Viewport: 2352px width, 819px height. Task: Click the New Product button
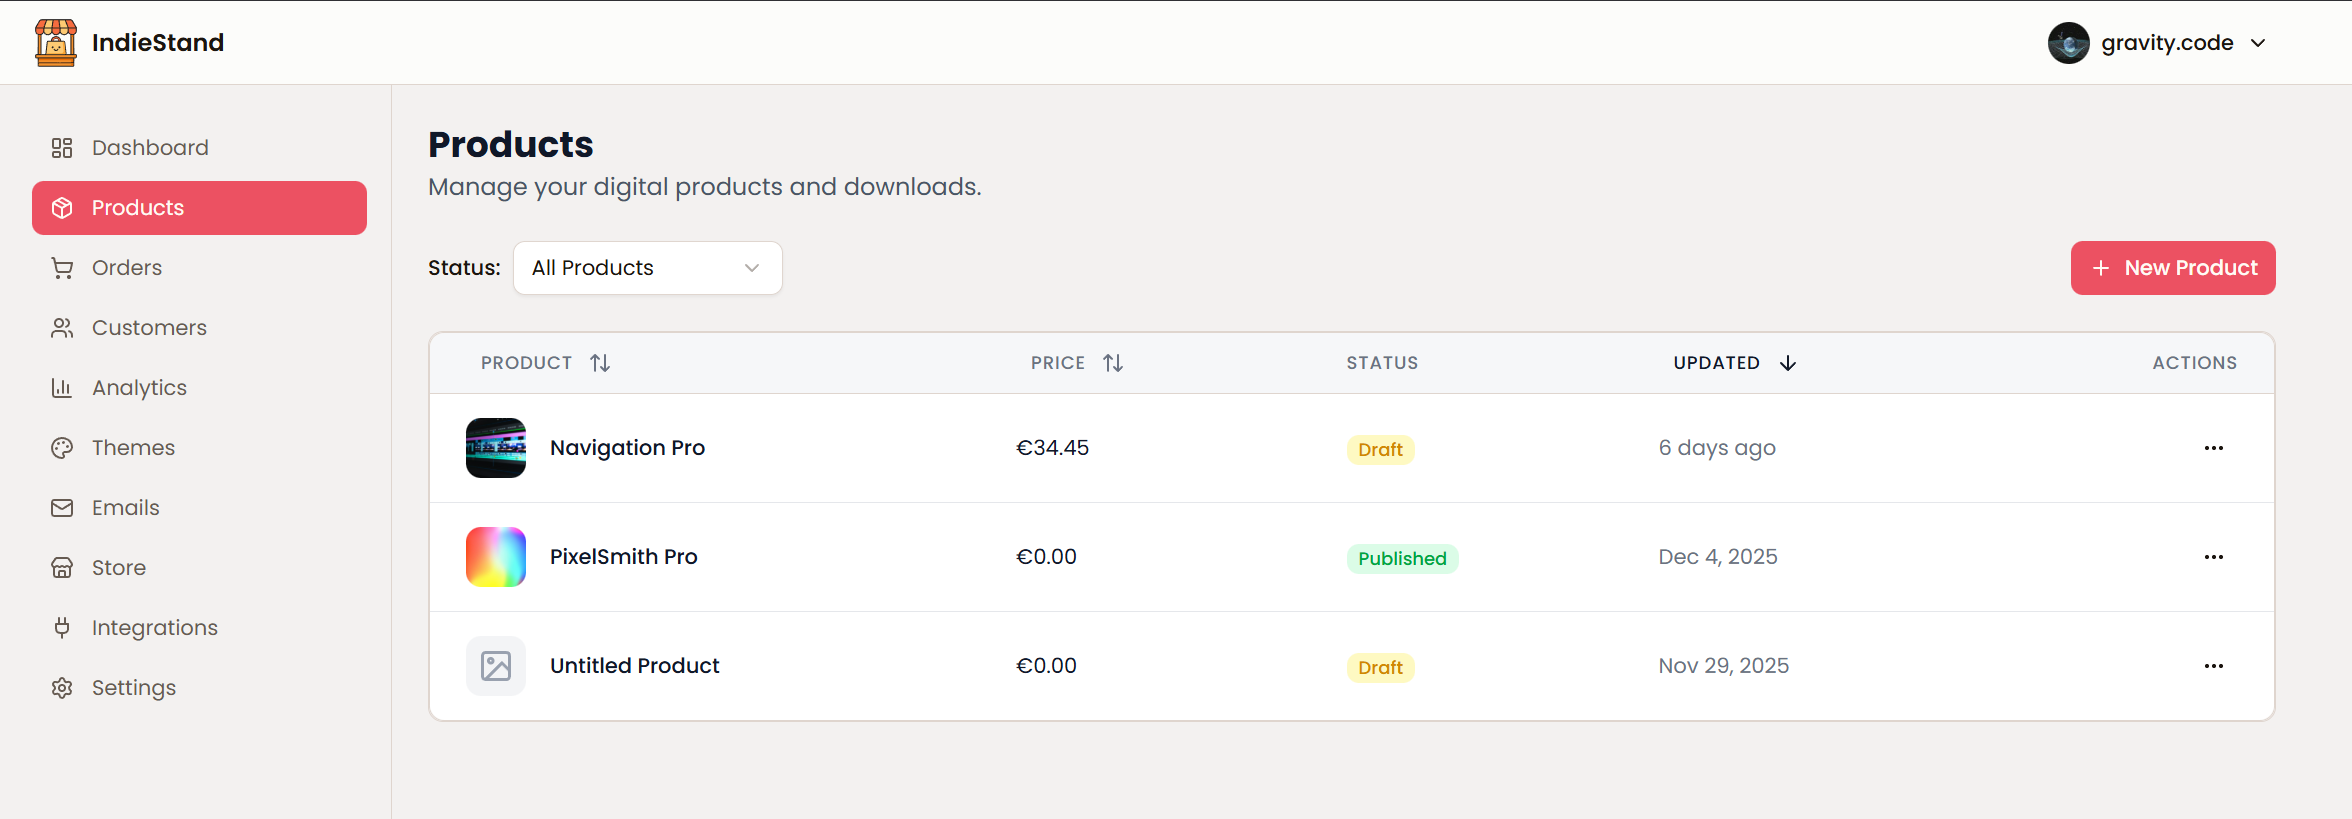[2172, 268]
